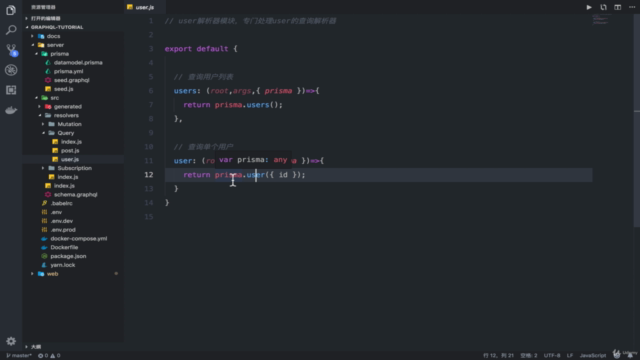Split the editor with split icon

point(618,7)
